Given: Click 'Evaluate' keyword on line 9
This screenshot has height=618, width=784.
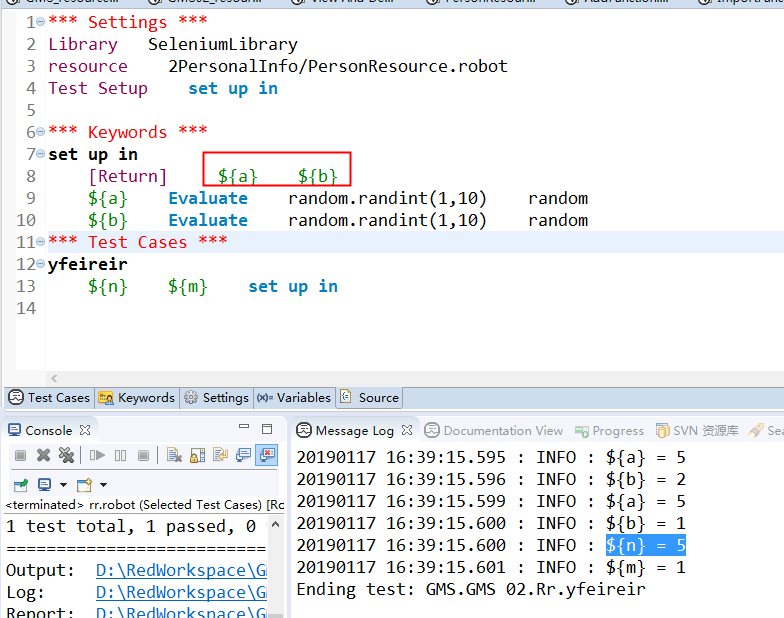Looking at the screenshot, I should coord(208,198).
